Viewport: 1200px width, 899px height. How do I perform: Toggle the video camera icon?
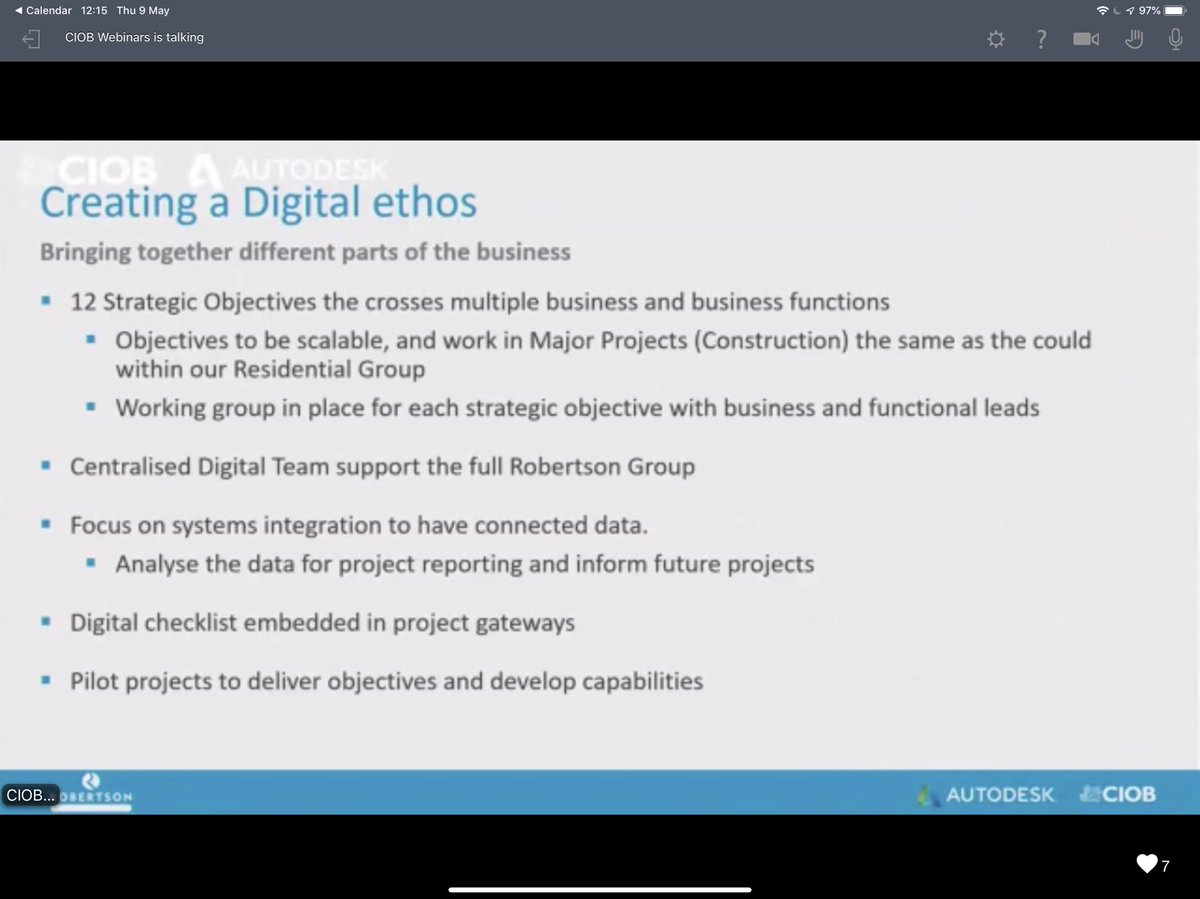1086,39
